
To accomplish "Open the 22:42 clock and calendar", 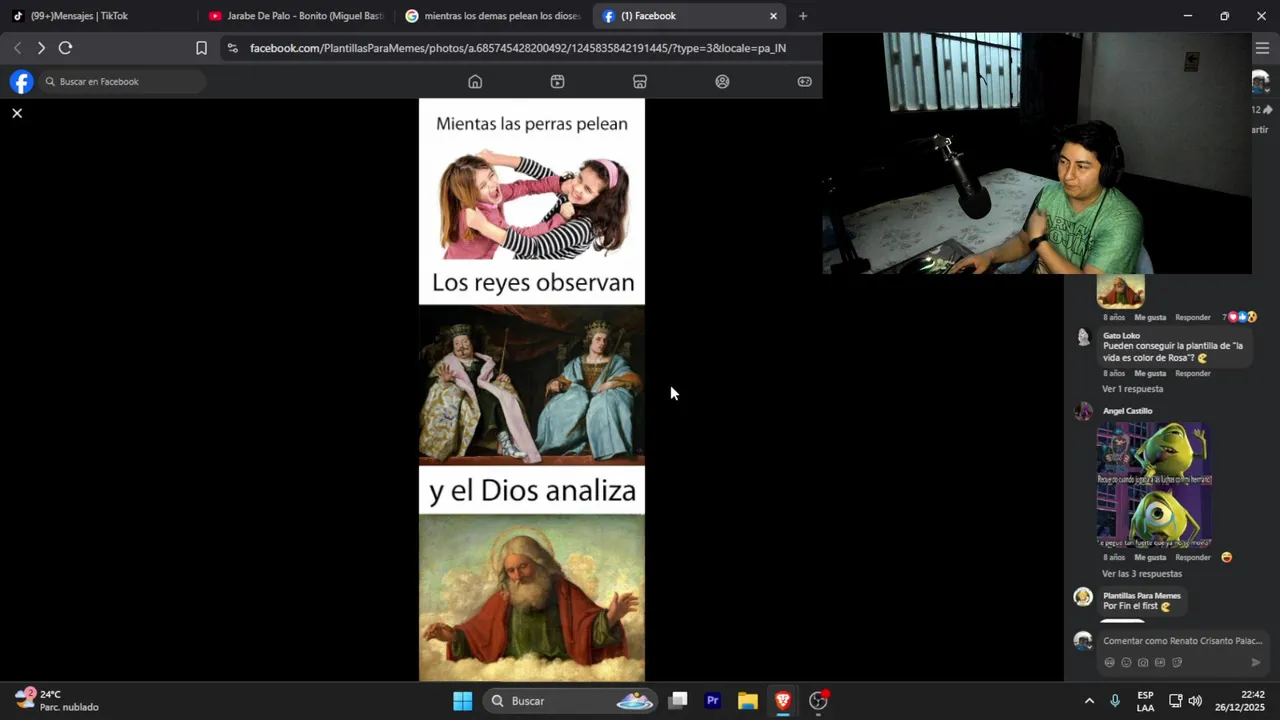I will 1240,701.
